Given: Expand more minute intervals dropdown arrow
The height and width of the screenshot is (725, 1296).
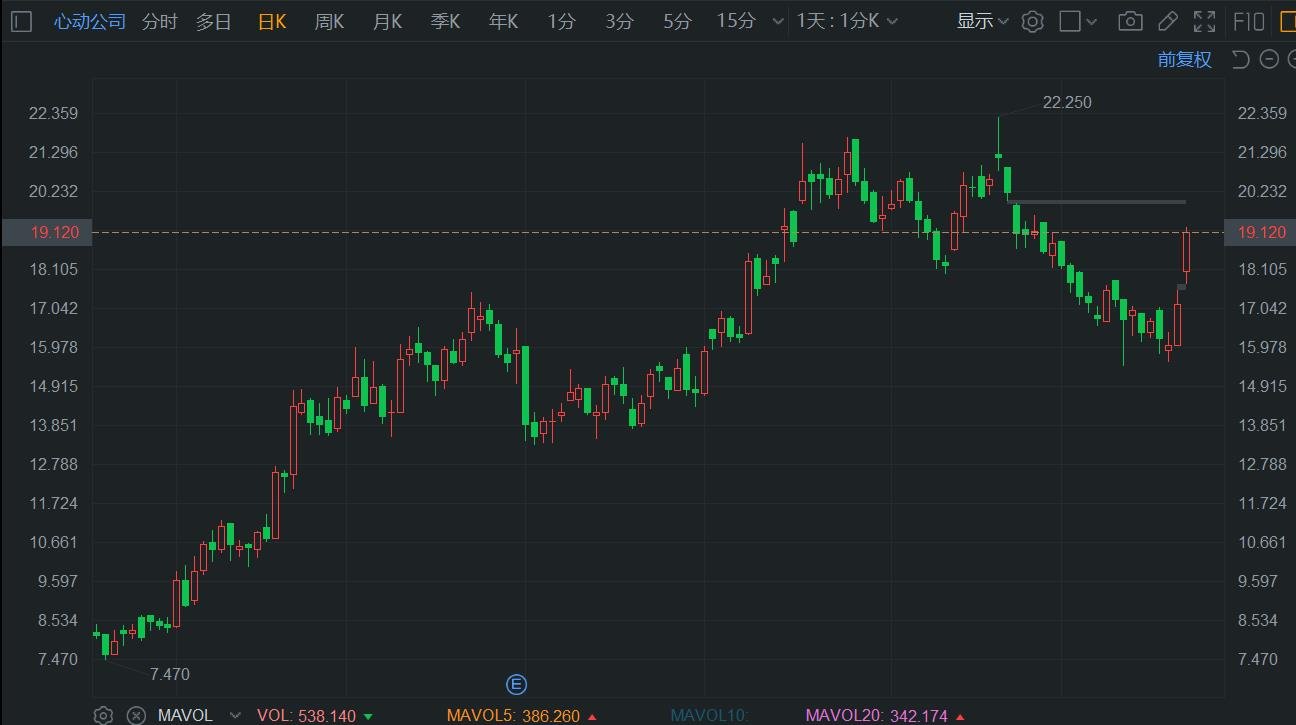Looking at the screenshot, I should pos(777,21).
